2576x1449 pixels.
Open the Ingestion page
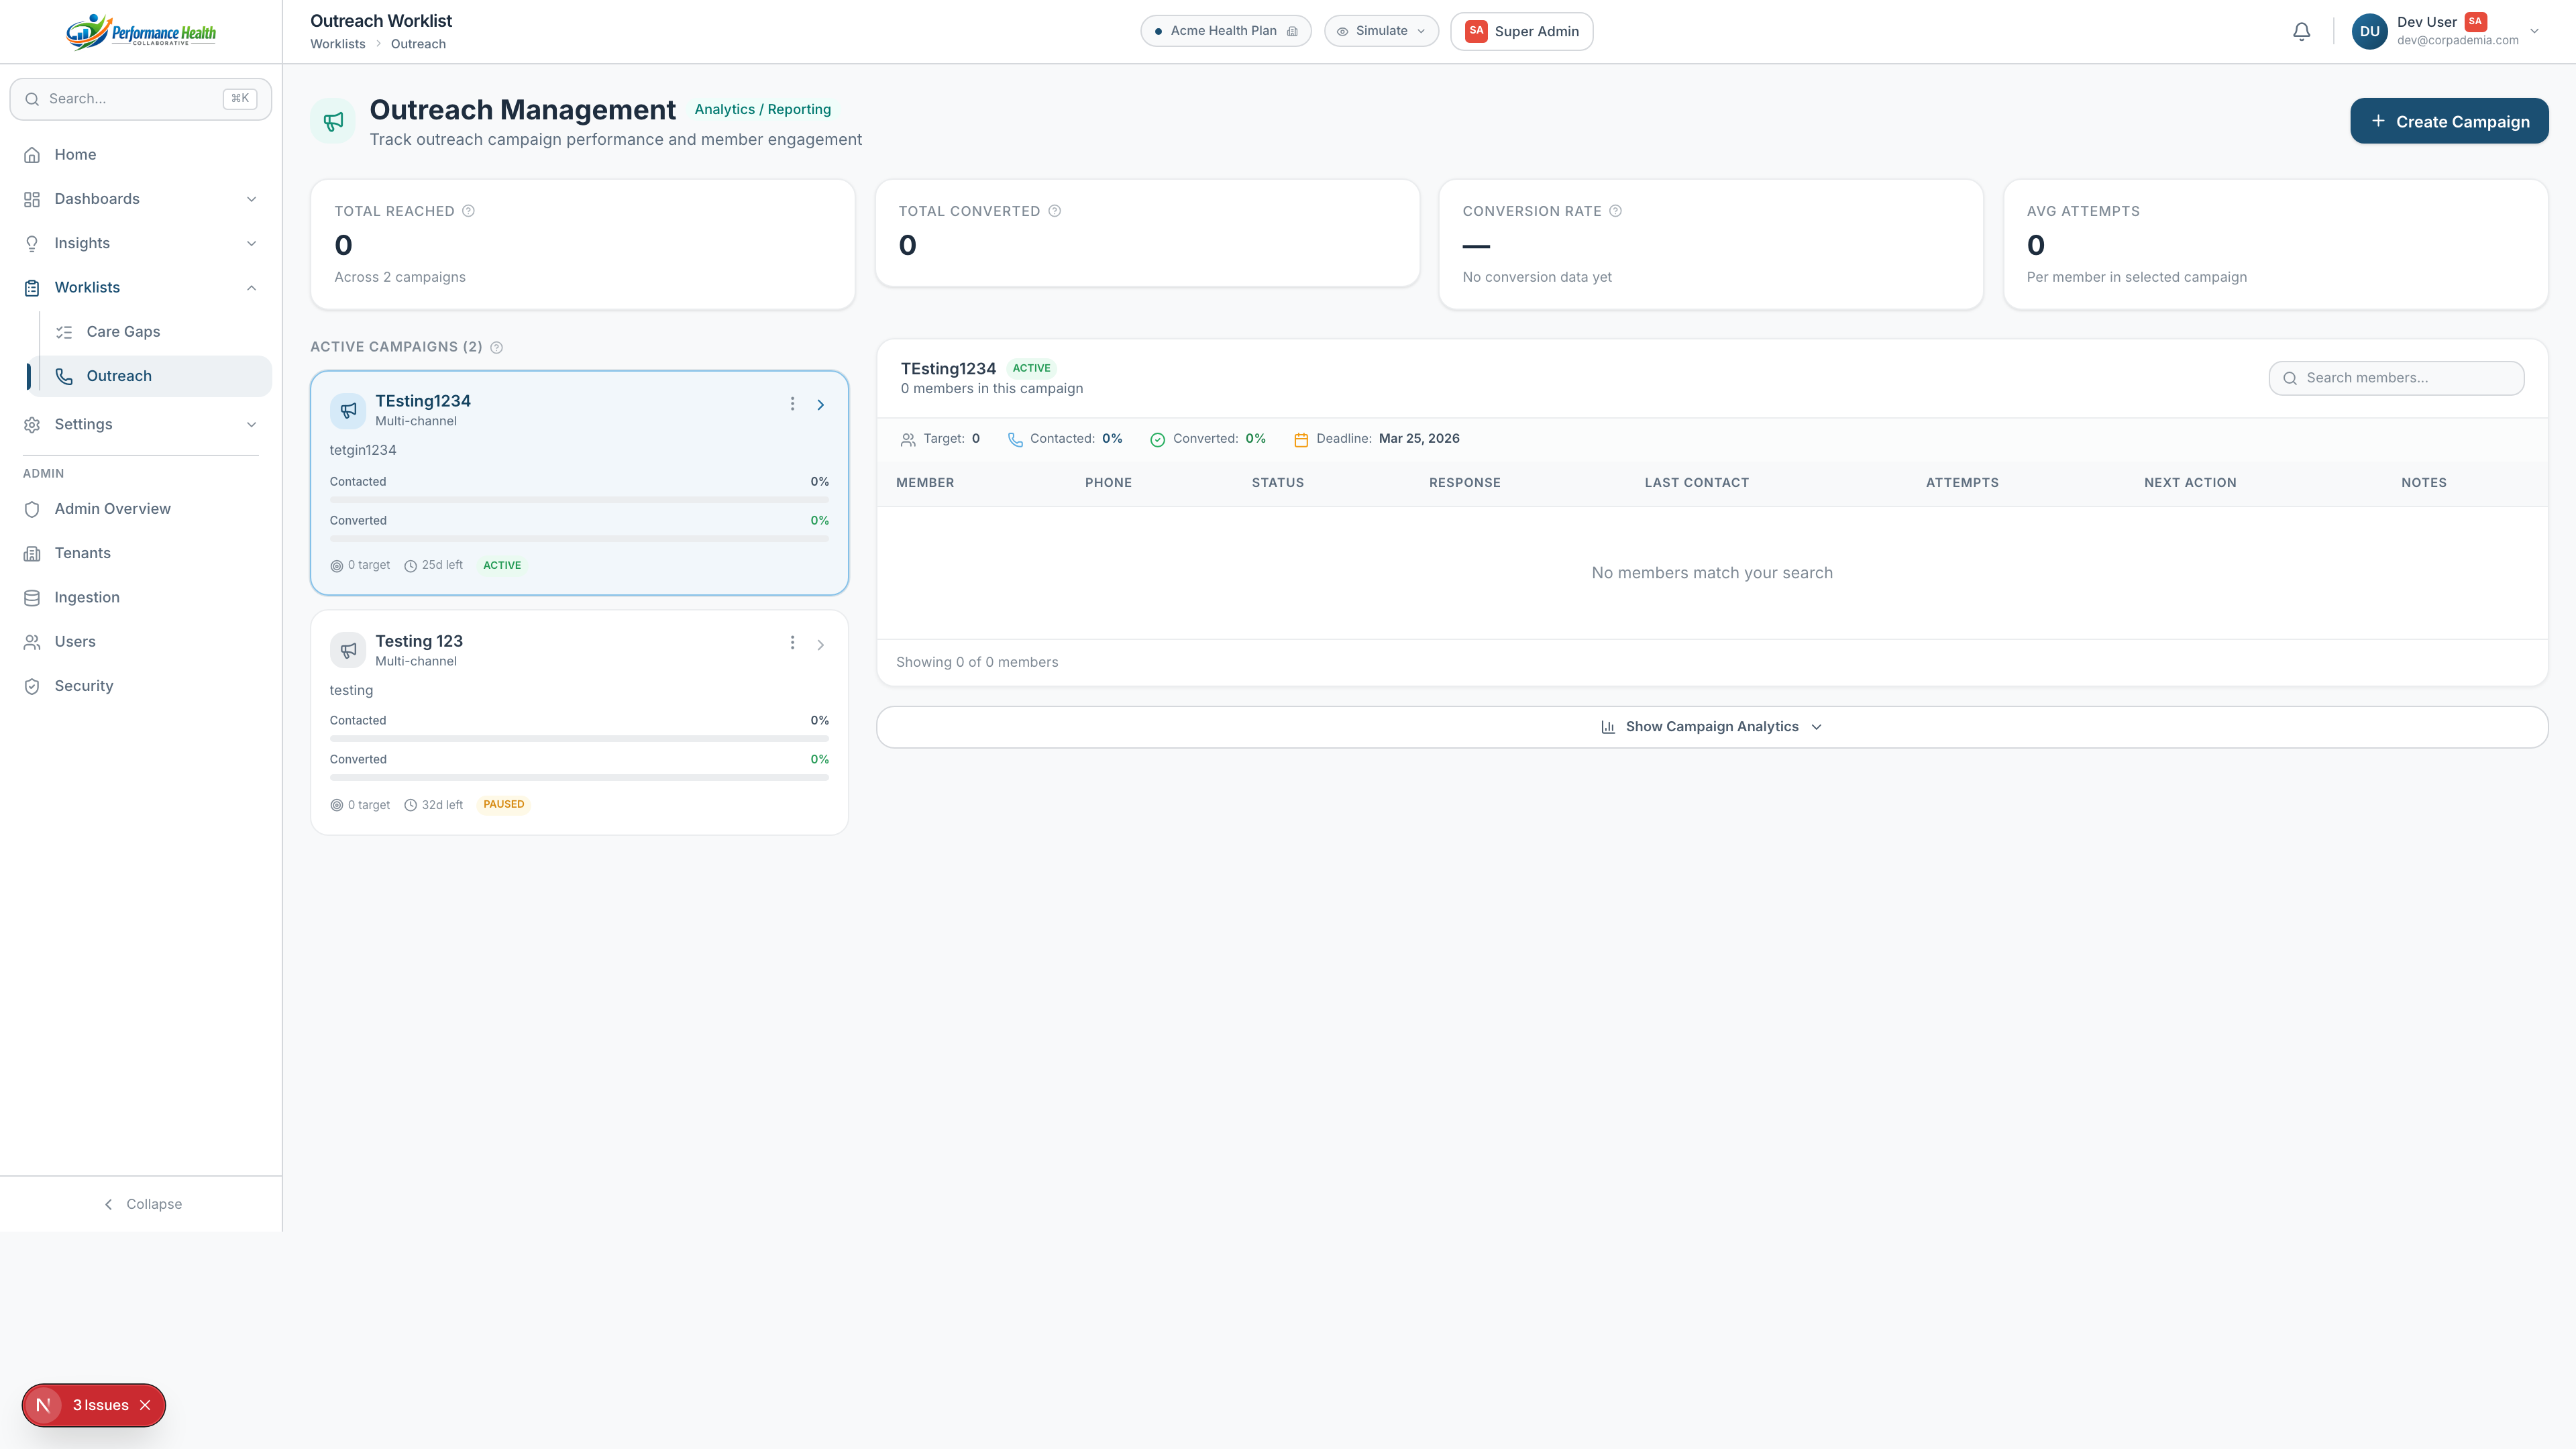(141, 598)
